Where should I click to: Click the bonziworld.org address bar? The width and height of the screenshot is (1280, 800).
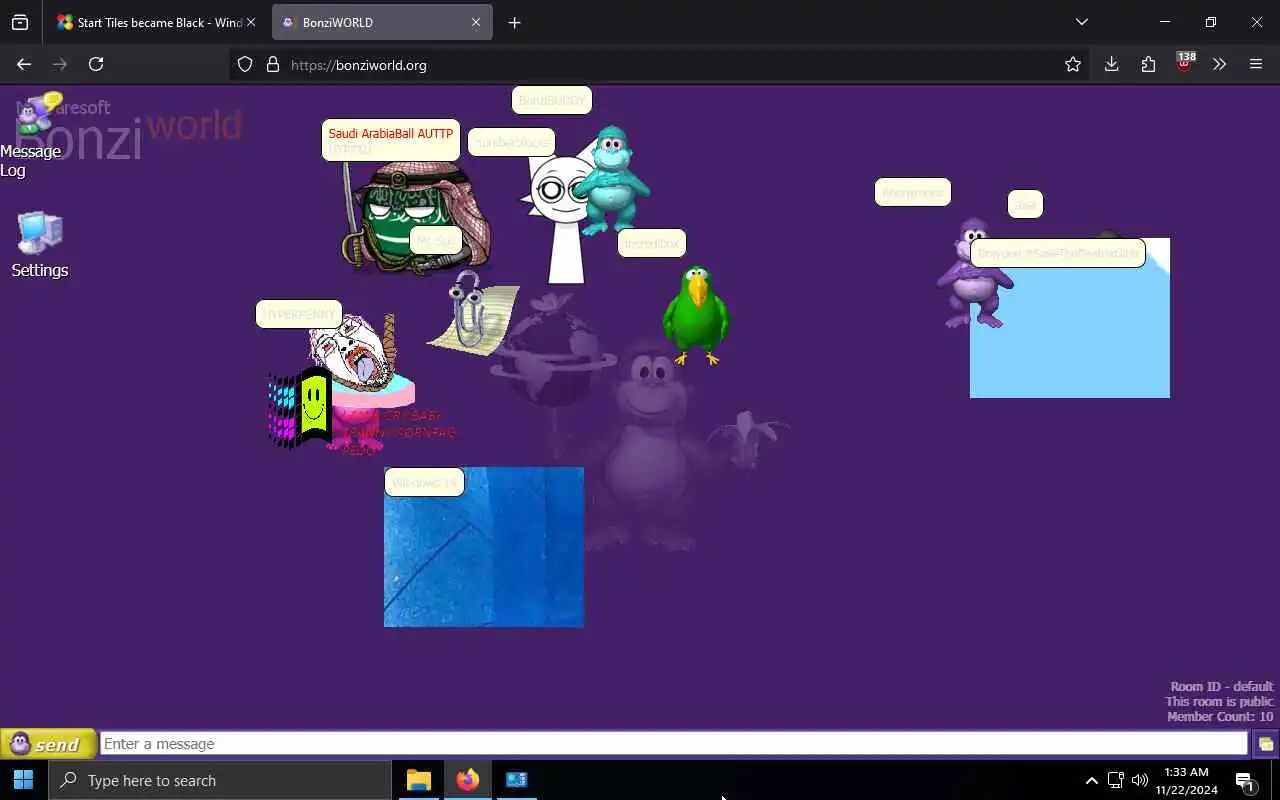660,64
